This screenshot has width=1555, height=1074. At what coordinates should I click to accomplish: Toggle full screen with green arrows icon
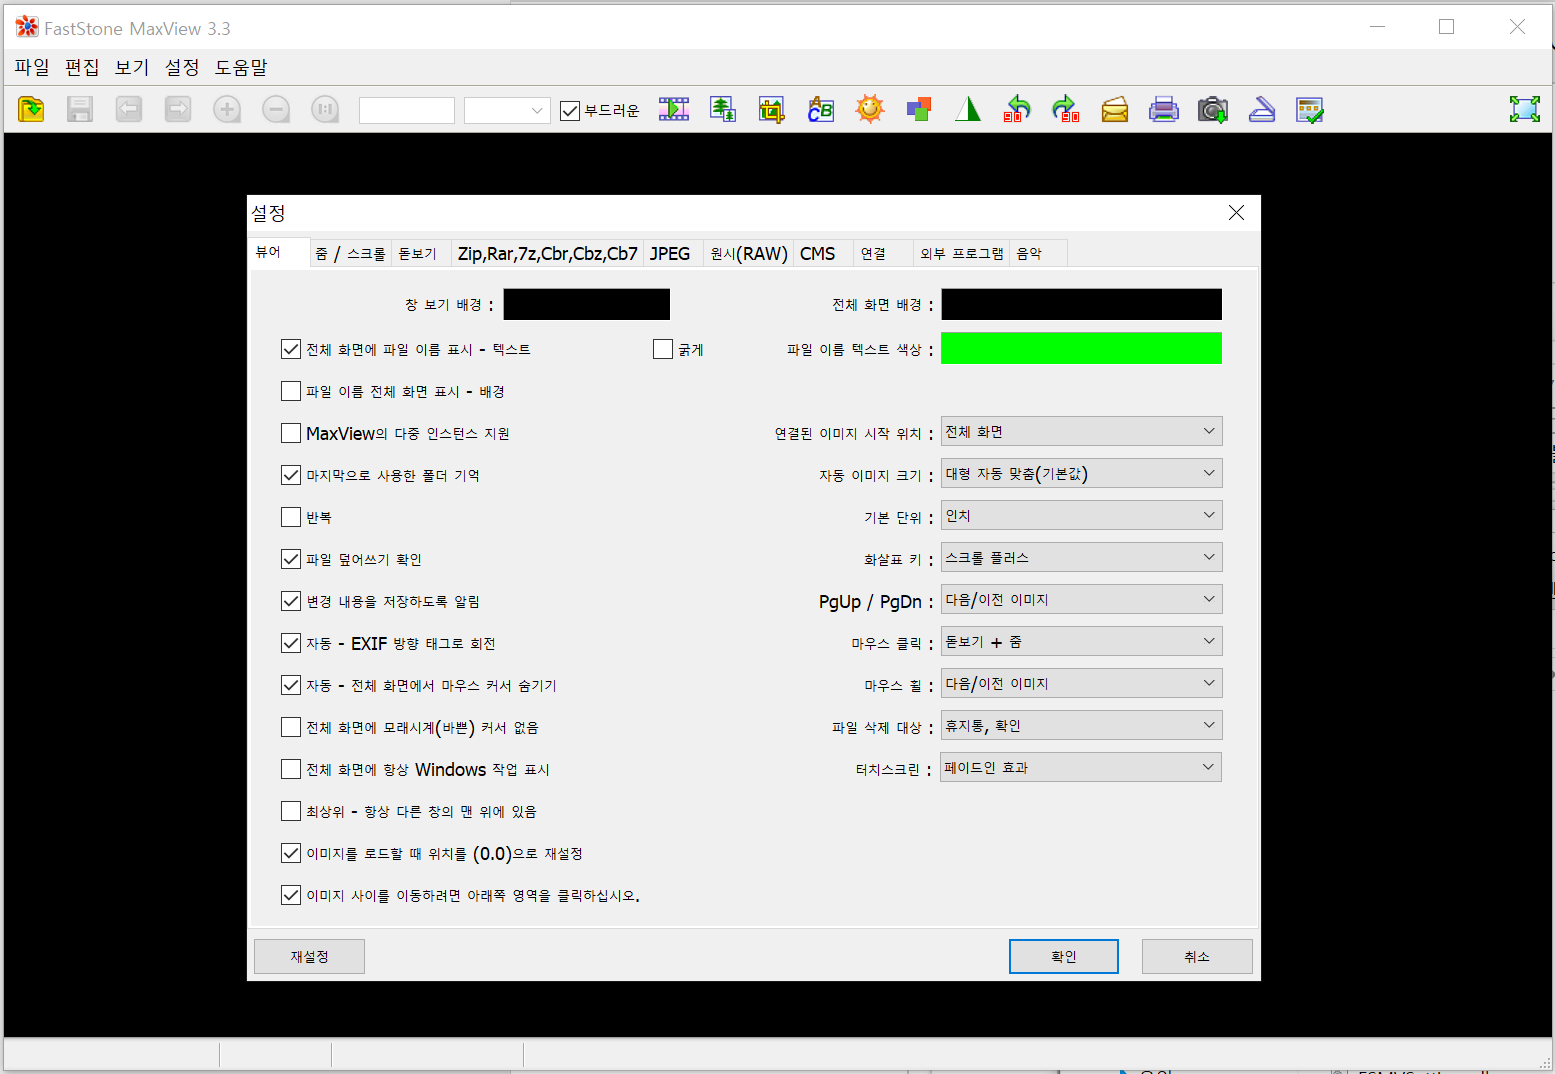[1525, 109]
